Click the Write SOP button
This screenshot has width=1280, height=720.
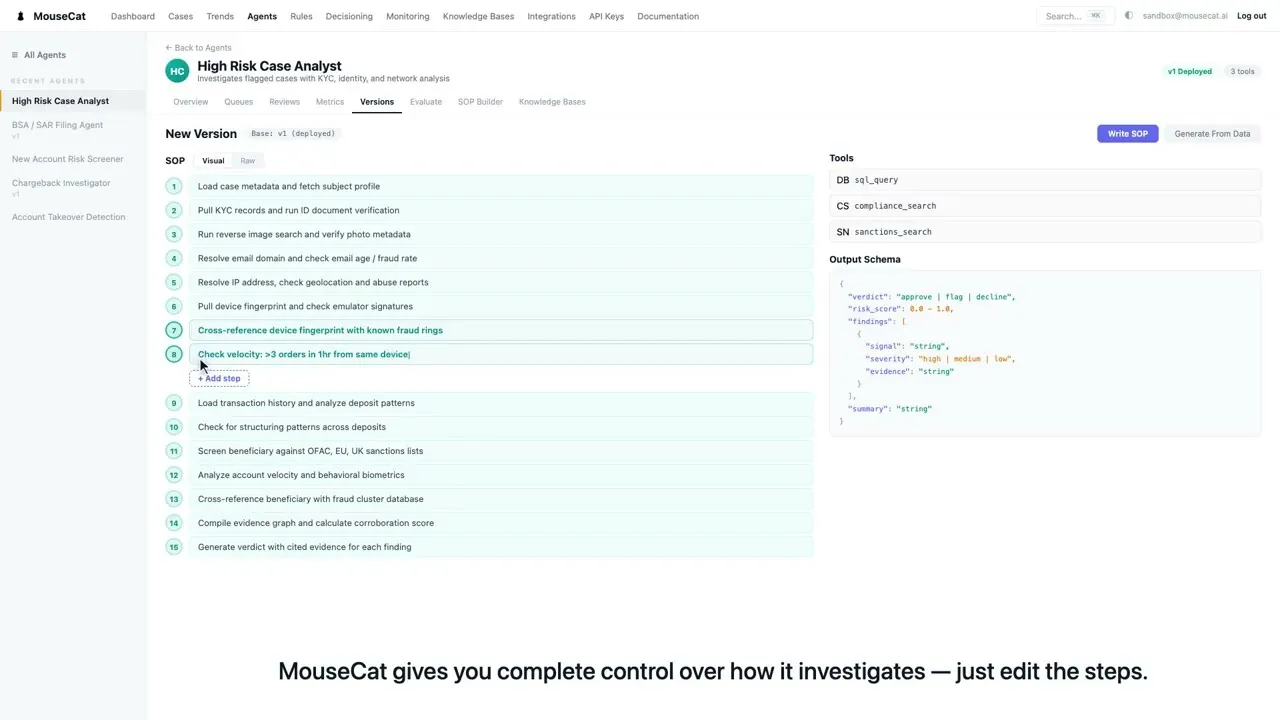[x=1128, y=134]
